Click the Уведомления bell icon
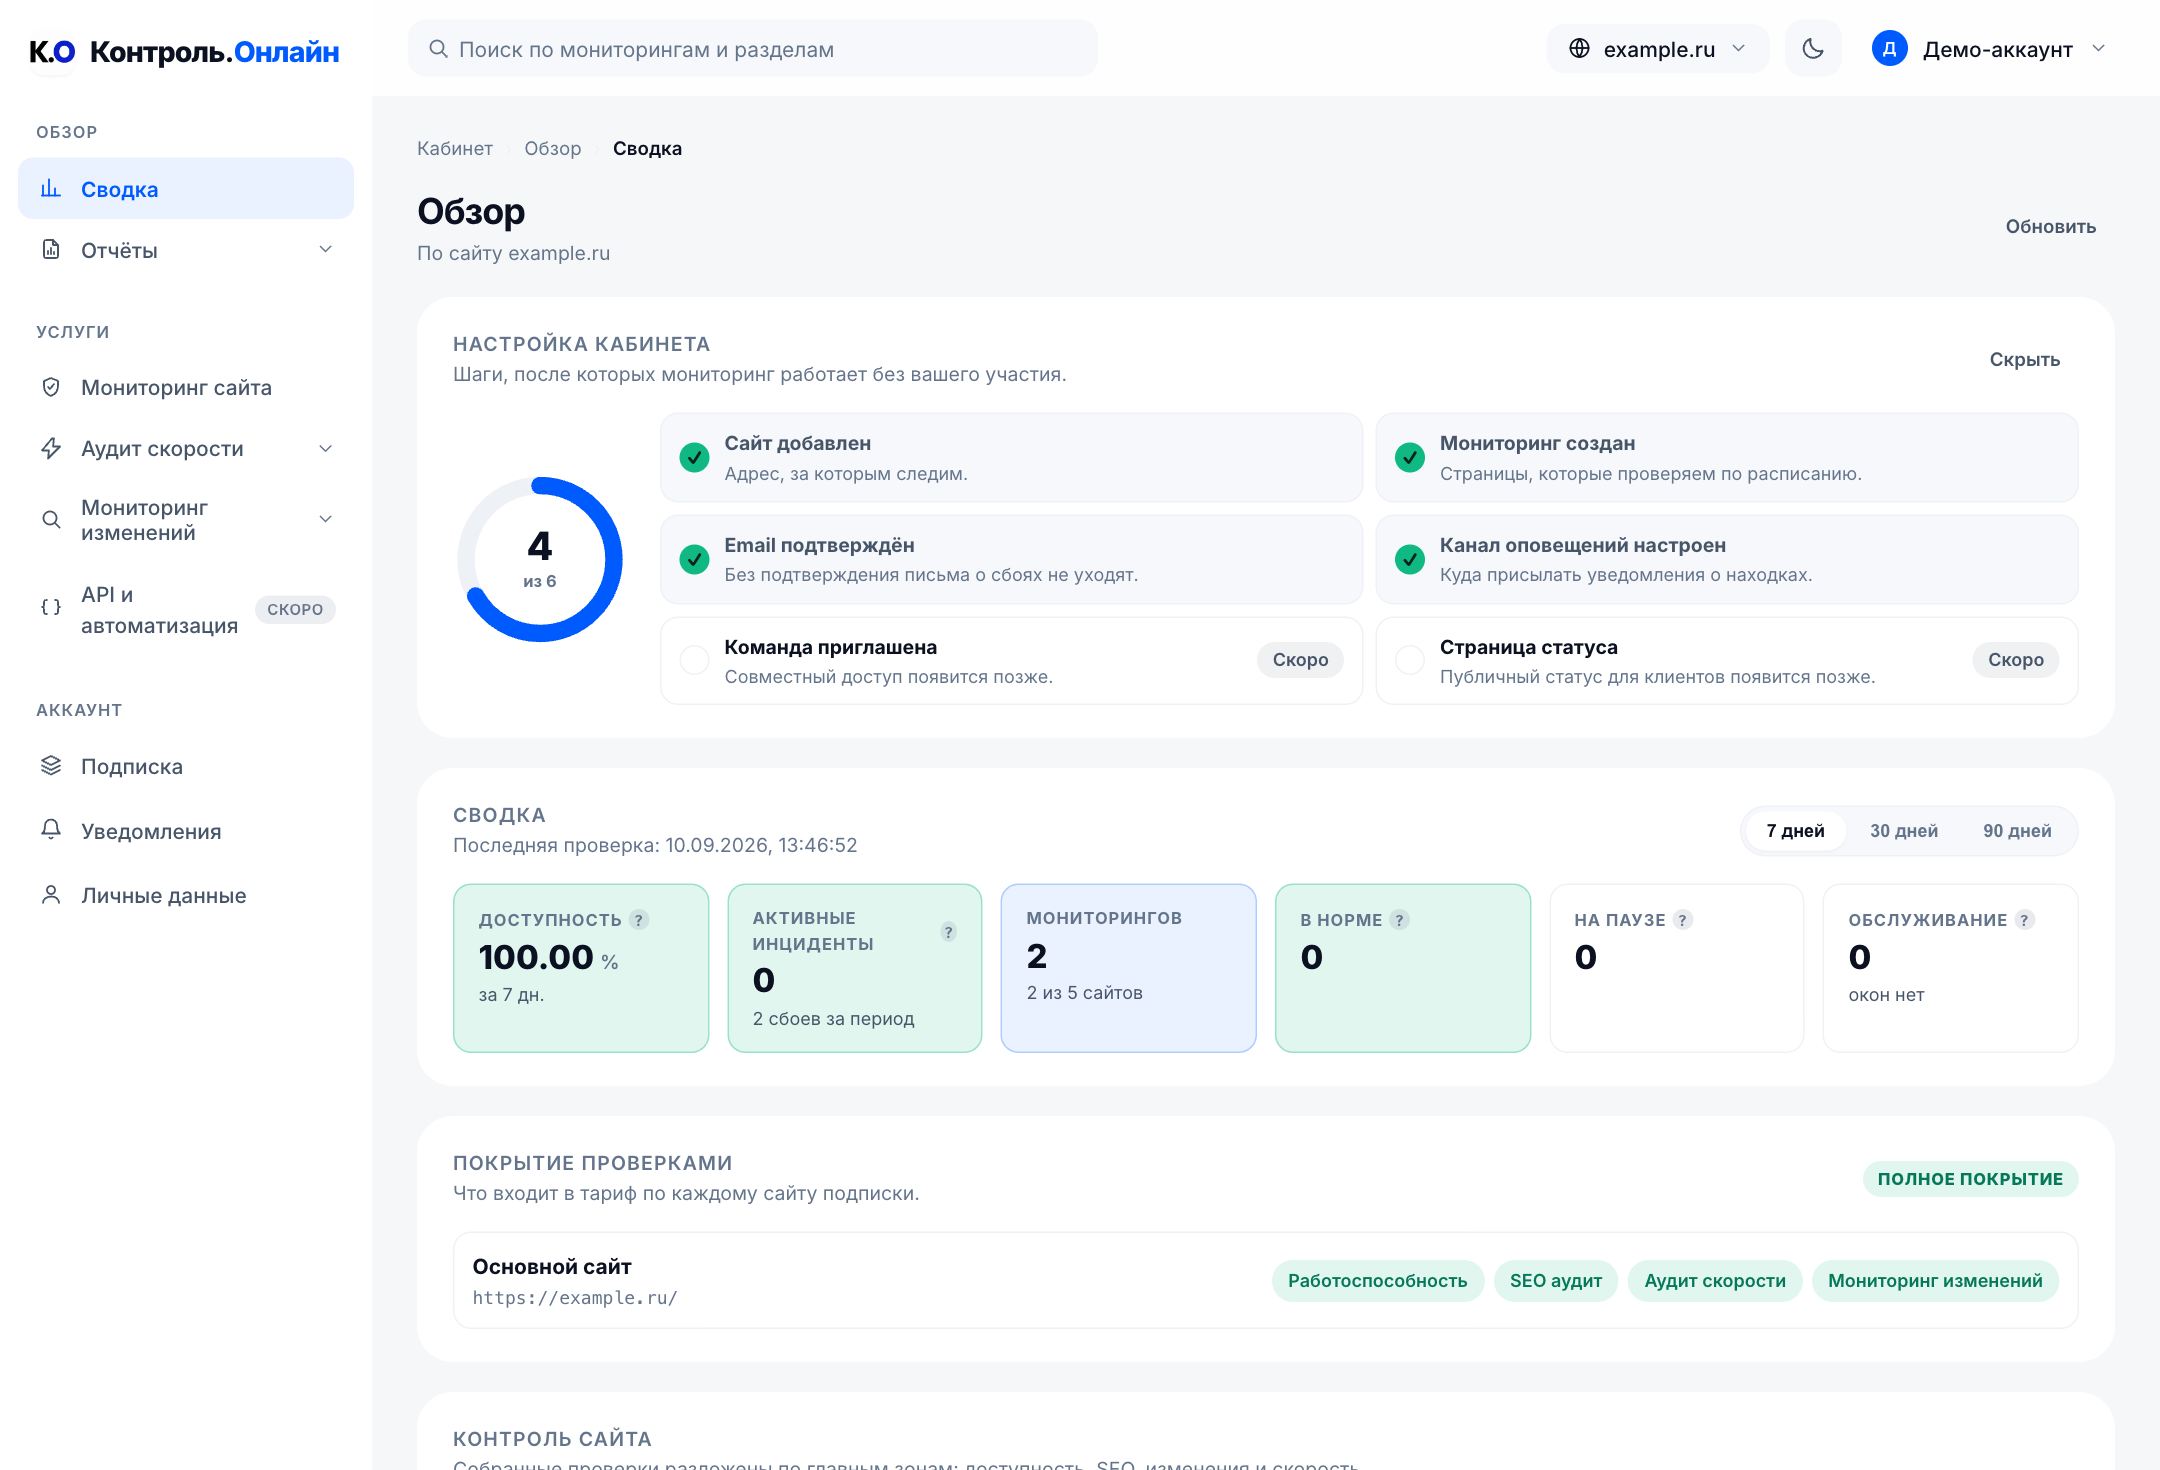 pos(51,830)
